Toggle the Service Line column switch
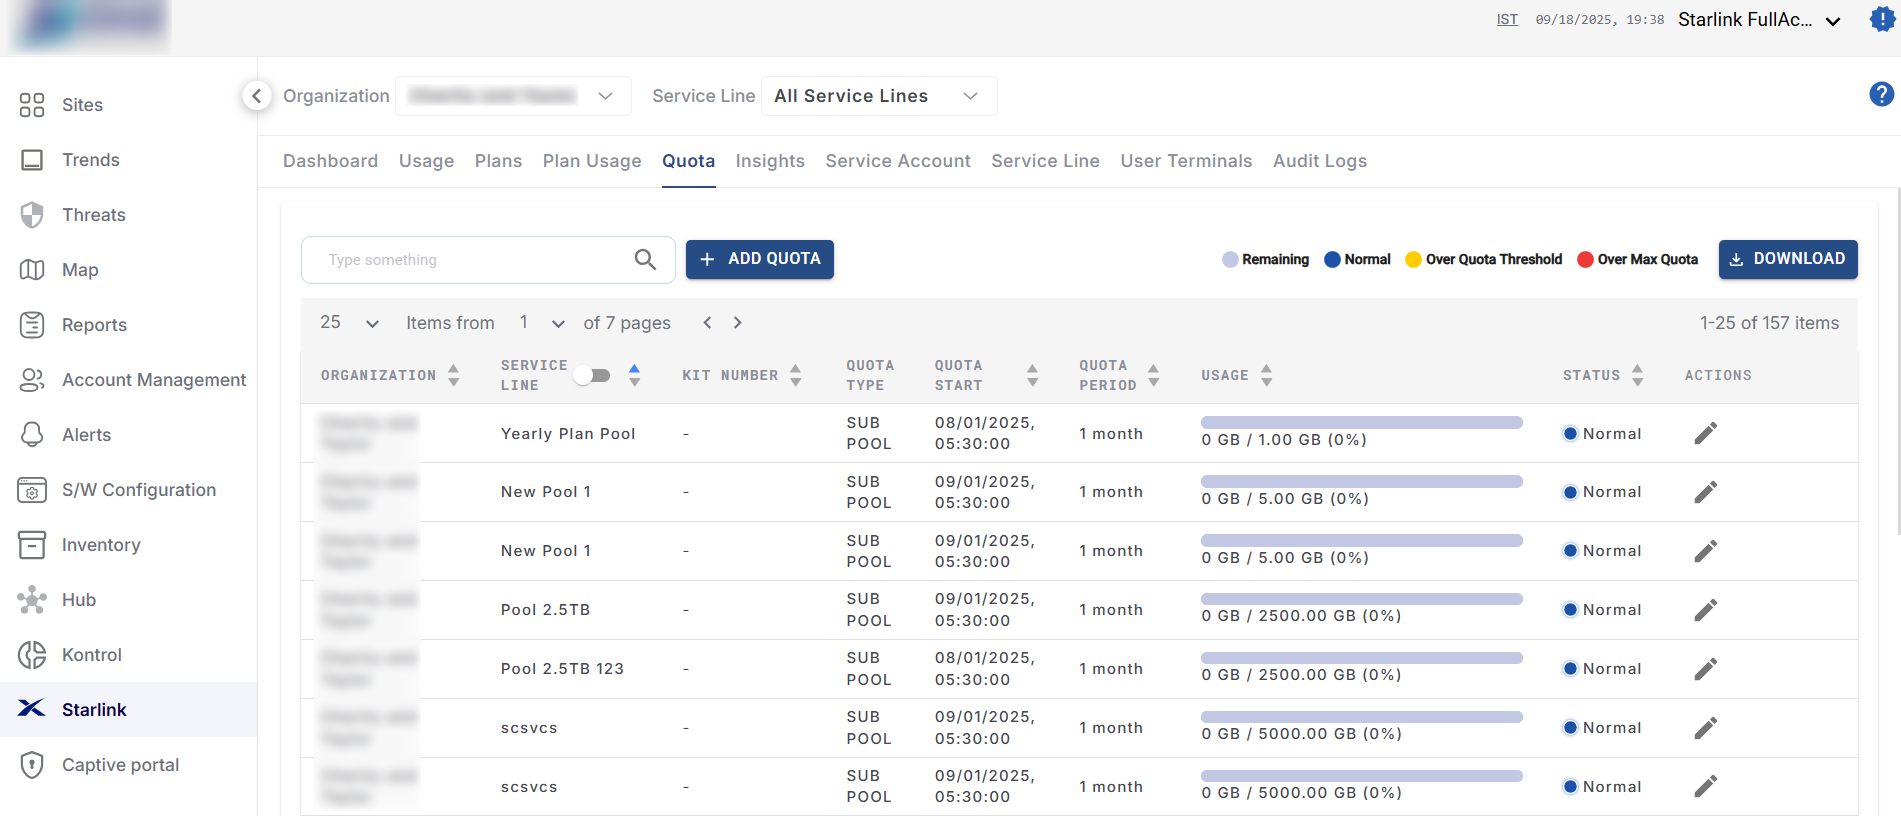1901x816 pixels. [x=593, y=376]
